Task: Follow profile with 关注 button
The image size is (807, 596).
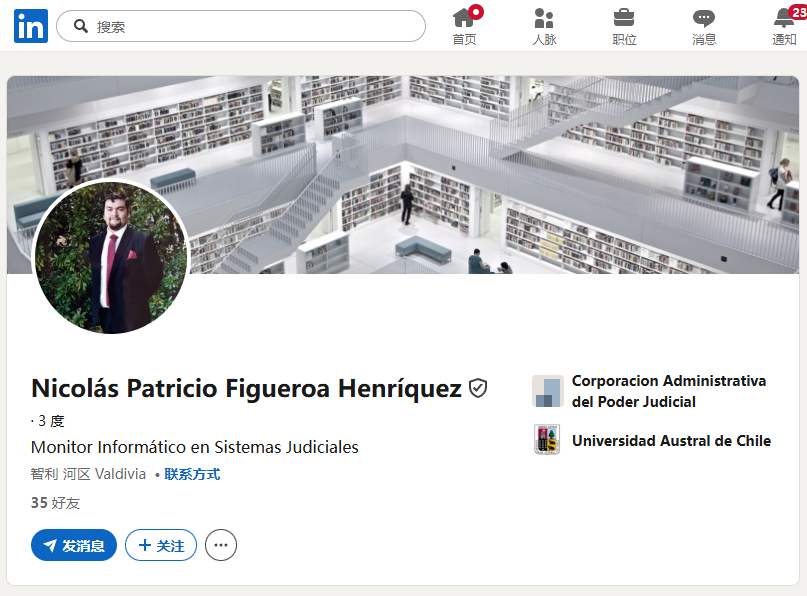Action: coord(161,545)
